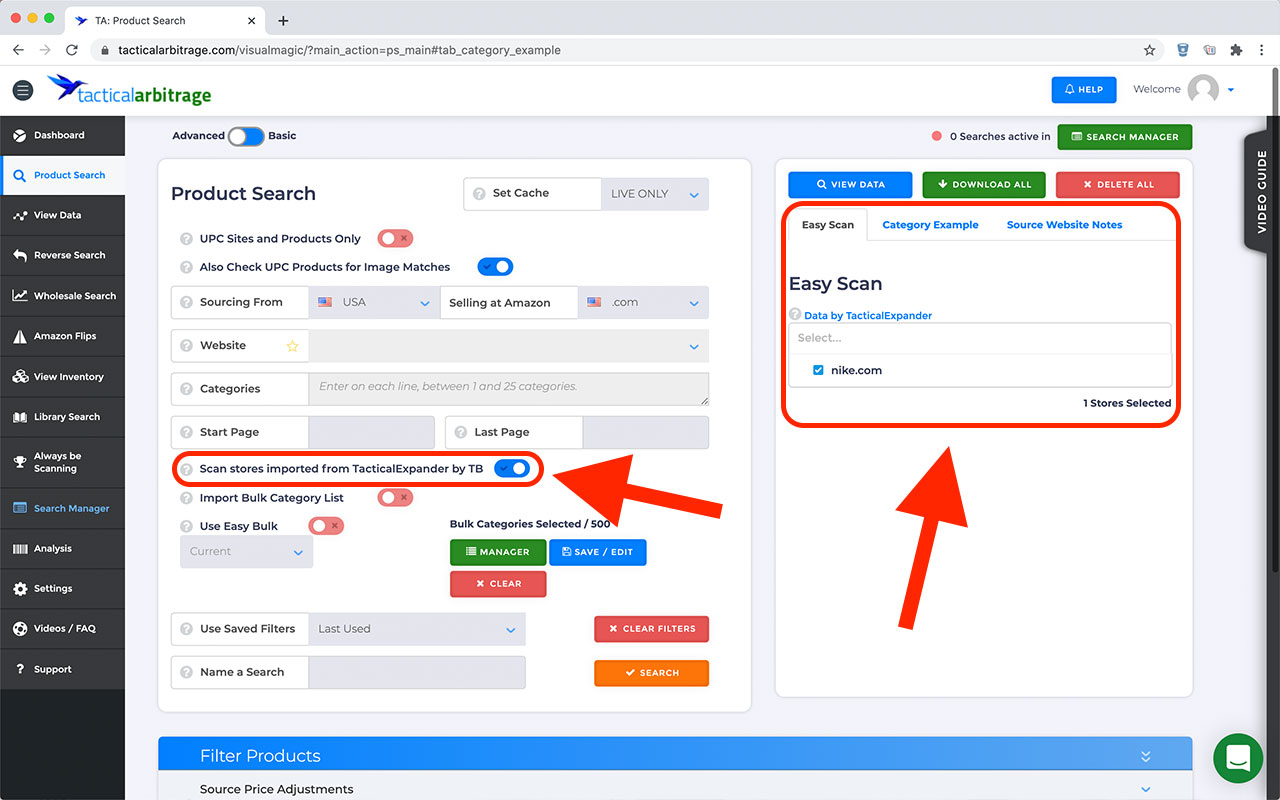Switch to the Source Website Notes tab
Screen dimensions: 1280x800
1064,225
